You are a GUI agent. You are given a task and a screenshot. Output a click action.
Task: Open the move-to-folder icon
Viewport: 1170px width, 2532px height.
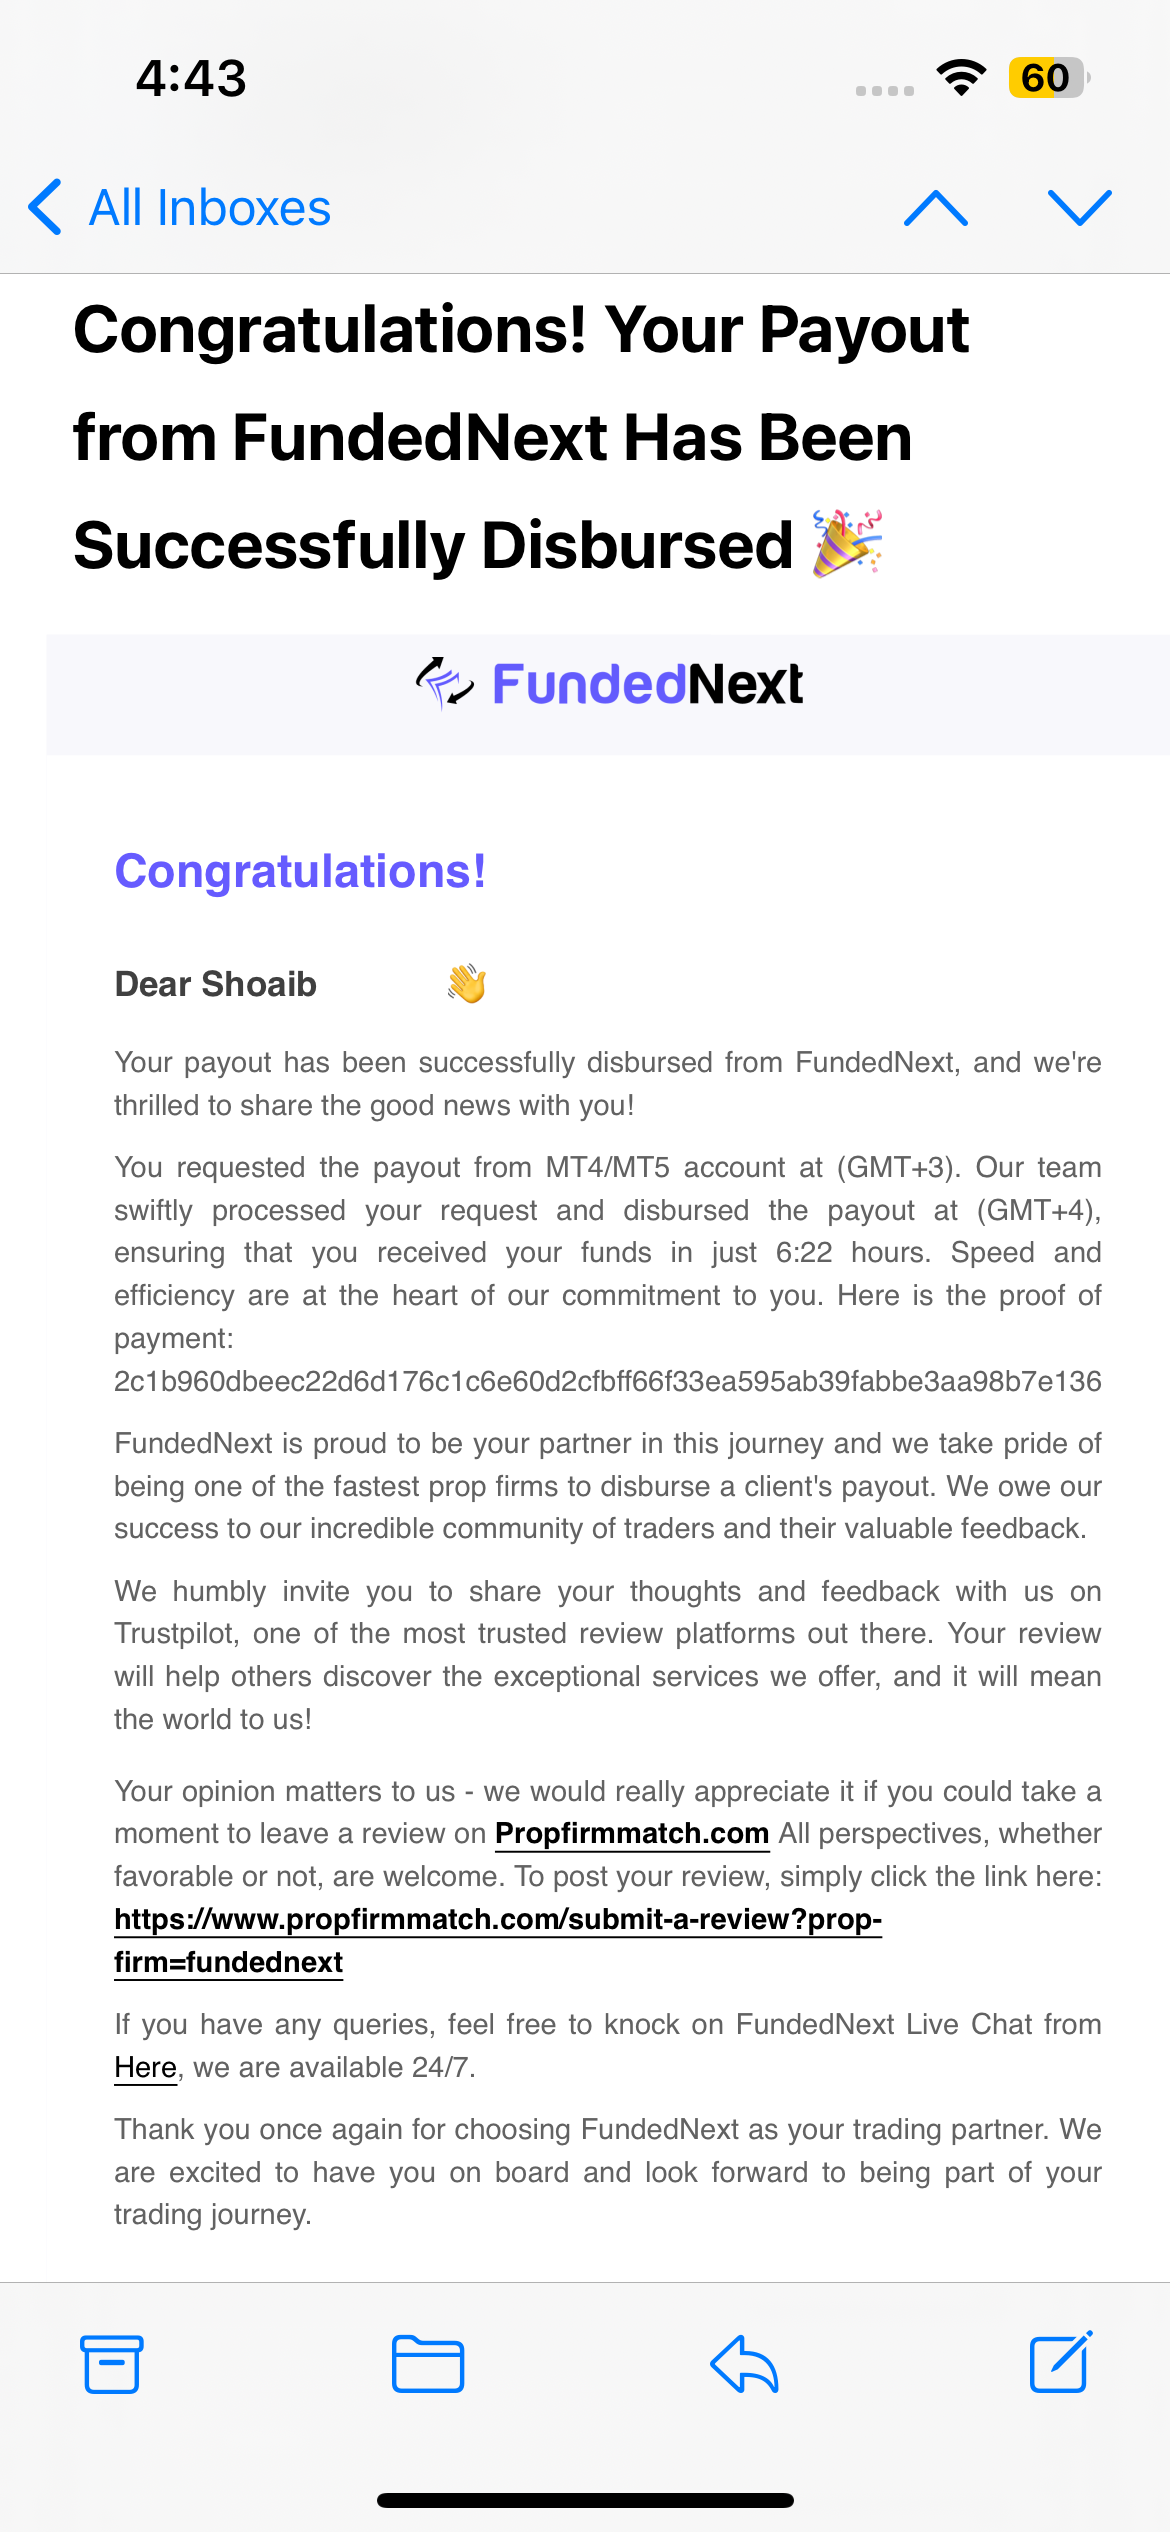428,2364
